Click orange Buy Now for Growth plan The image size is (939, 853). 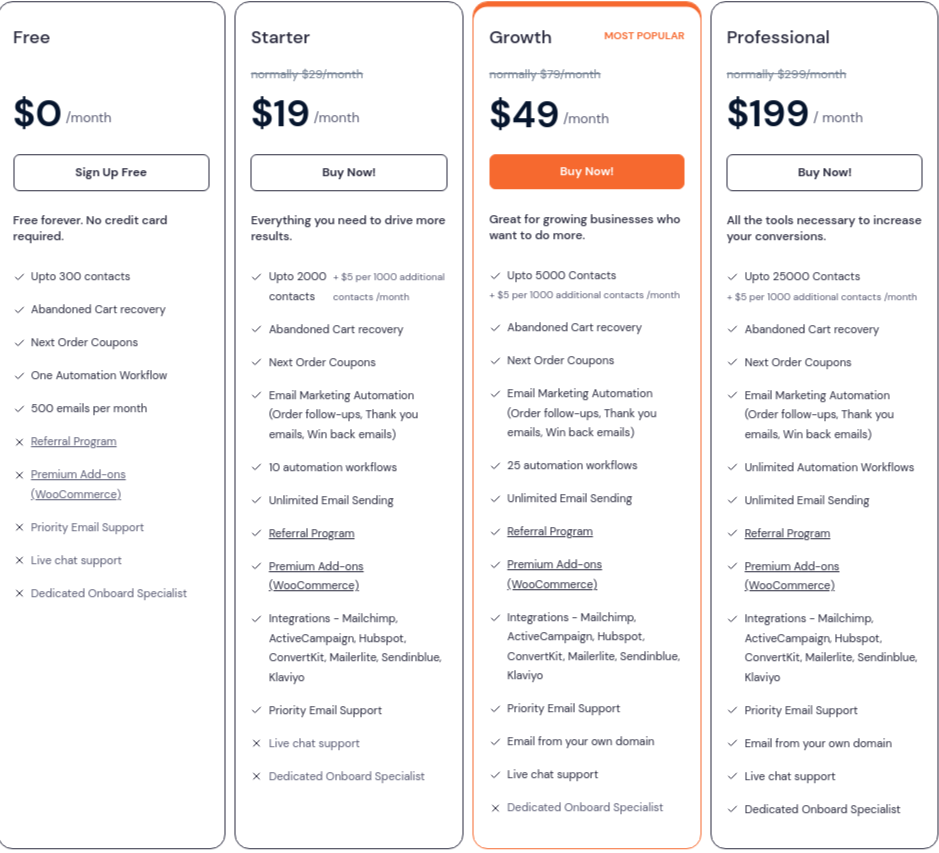[x=586, y=171]
